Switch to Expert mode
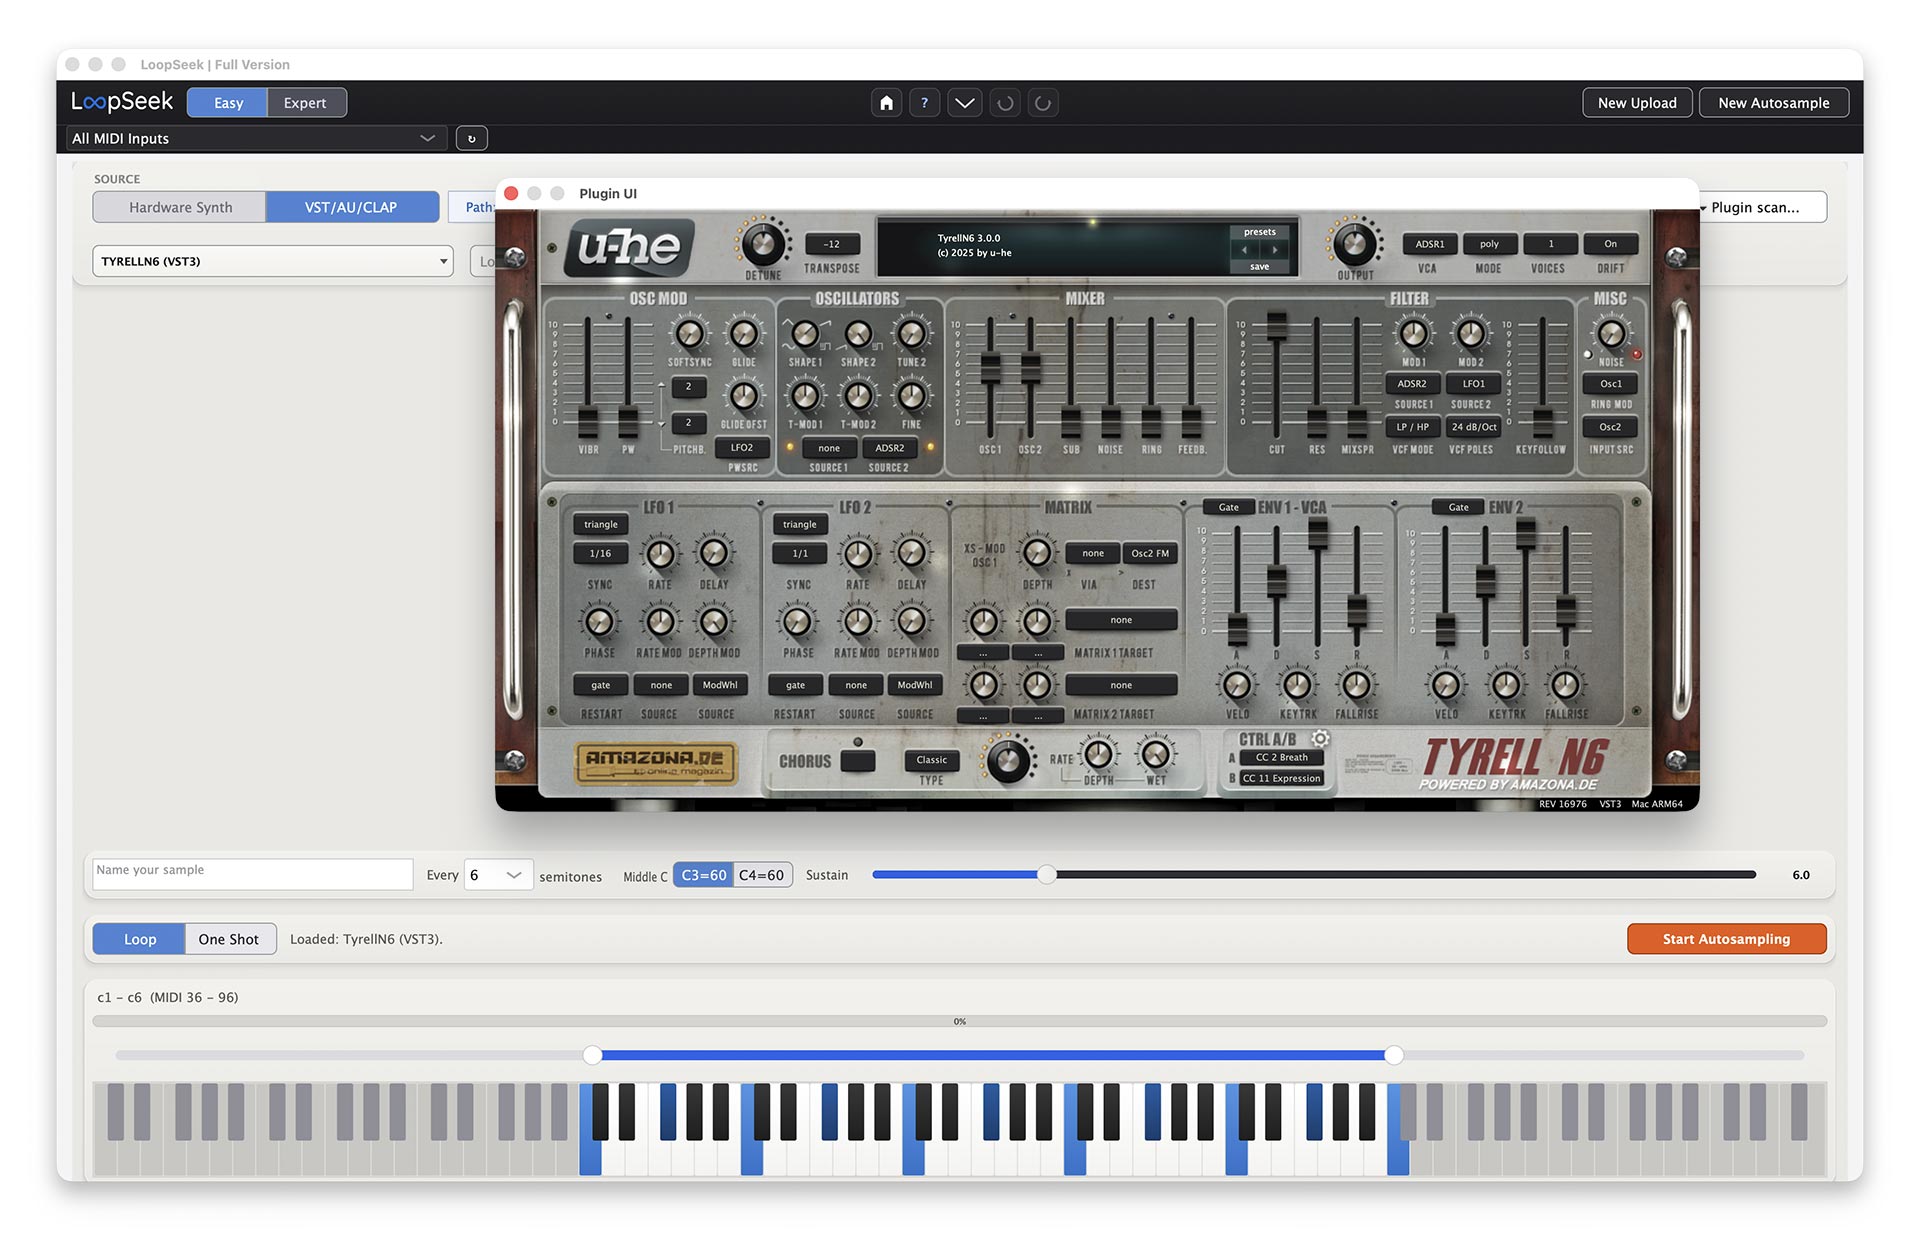This screenshot has height=1246, width=1920. (305, 103)
